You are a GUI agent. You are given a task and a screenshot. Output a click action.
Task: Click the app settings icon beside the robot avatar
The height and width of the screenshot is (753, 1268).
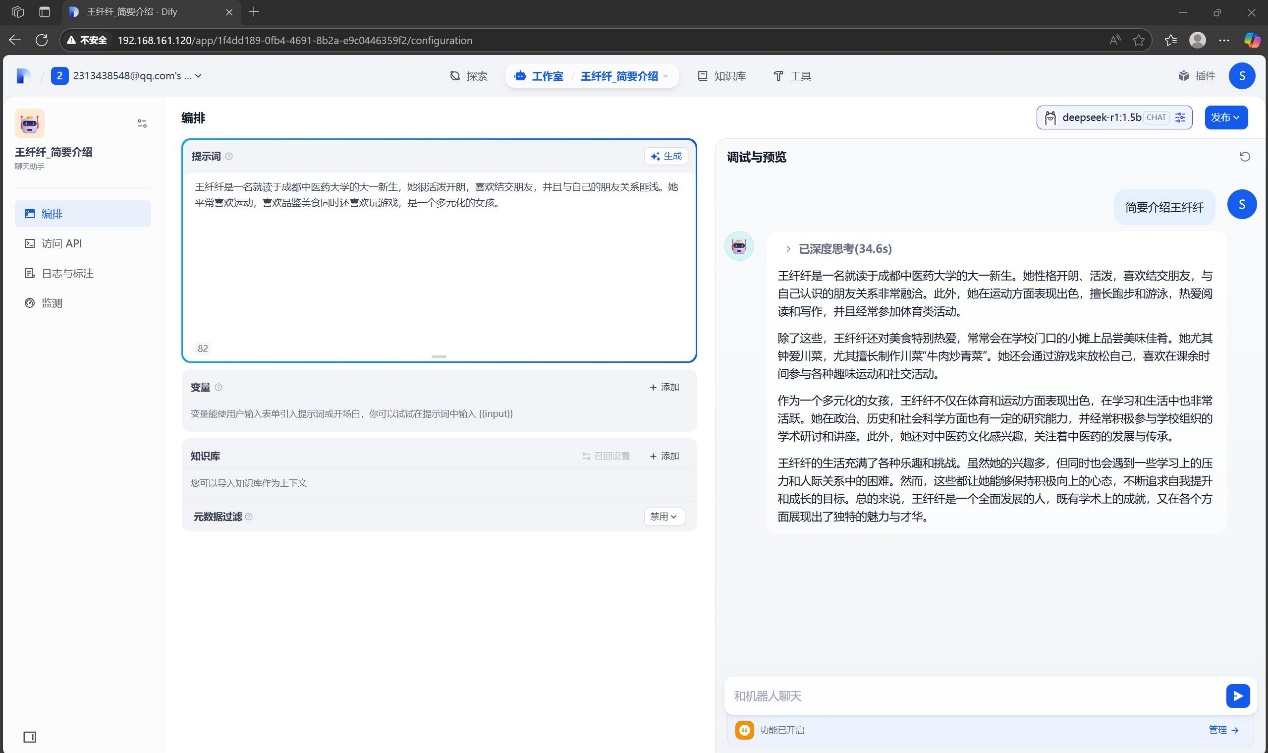tap(142, 123)
